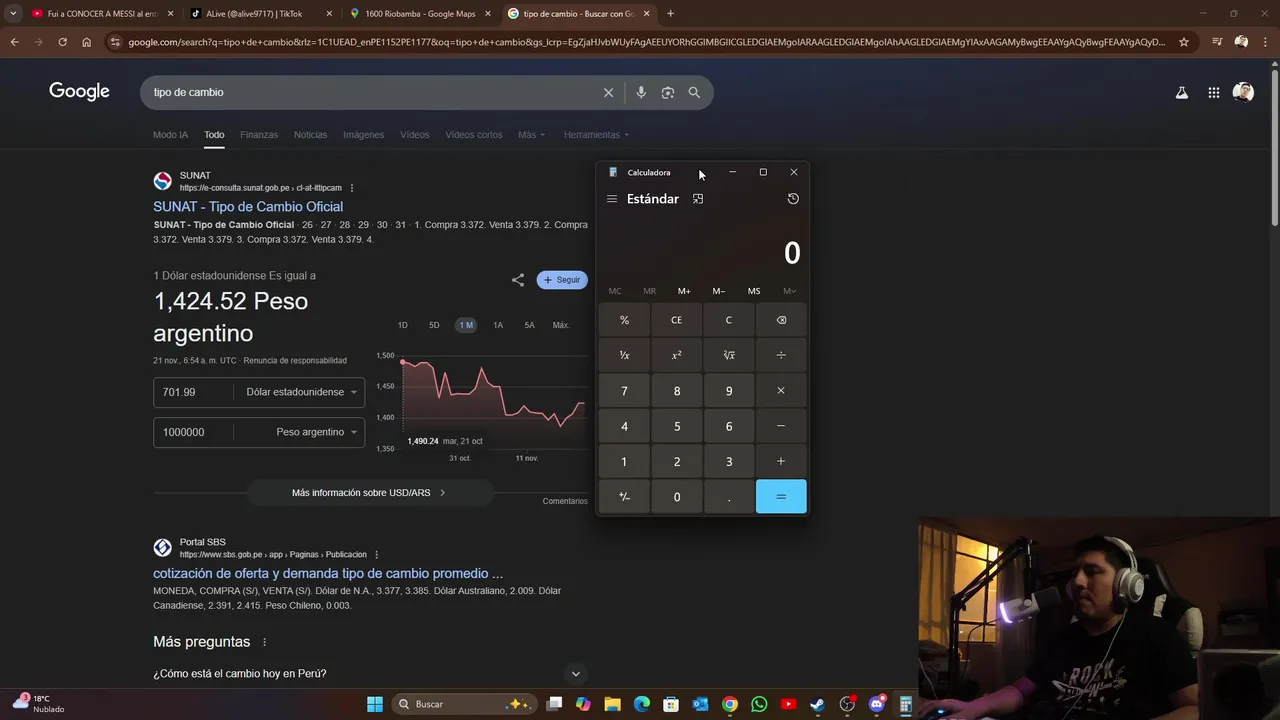This screenshot has height=720, width=1280.
Task: Click digit 7 in Calculator
Action: pyautogui.click(x=624, y=391)
